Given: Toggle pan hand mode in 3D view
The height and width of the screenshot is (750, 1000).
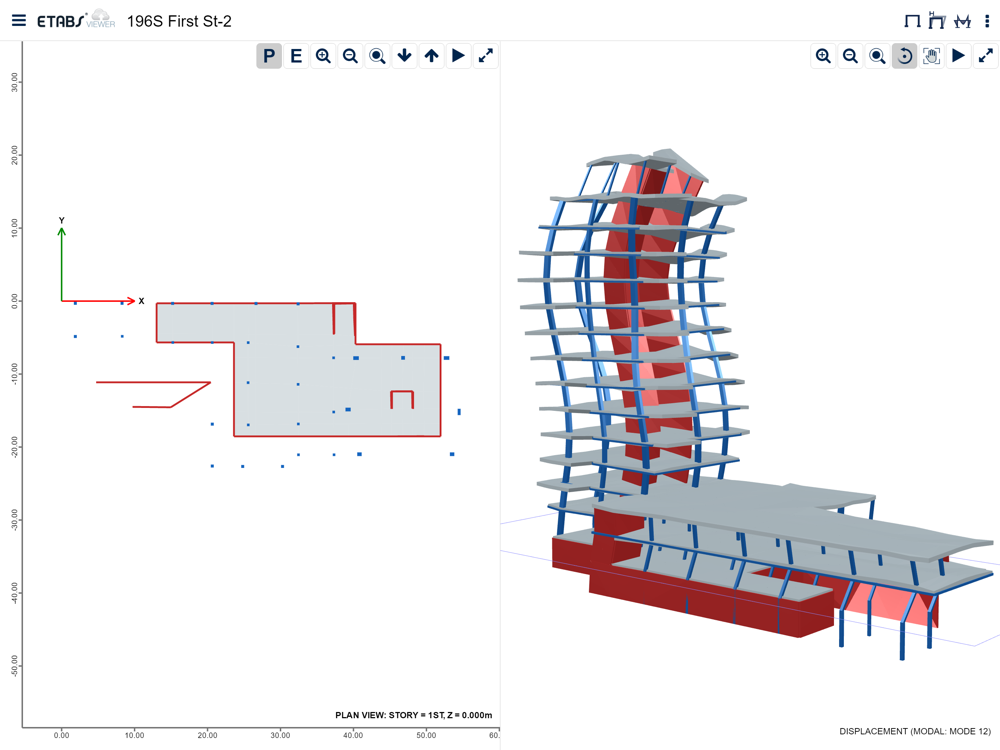Looking at the screenshot, I should 932,56.
